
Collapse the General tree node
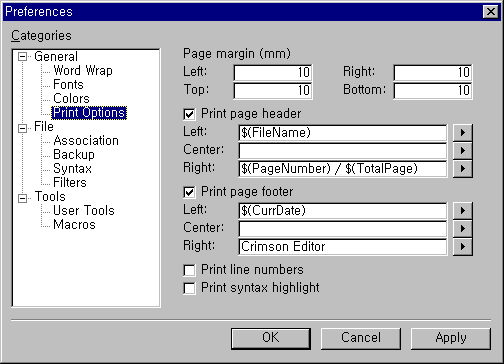point(22,56)
